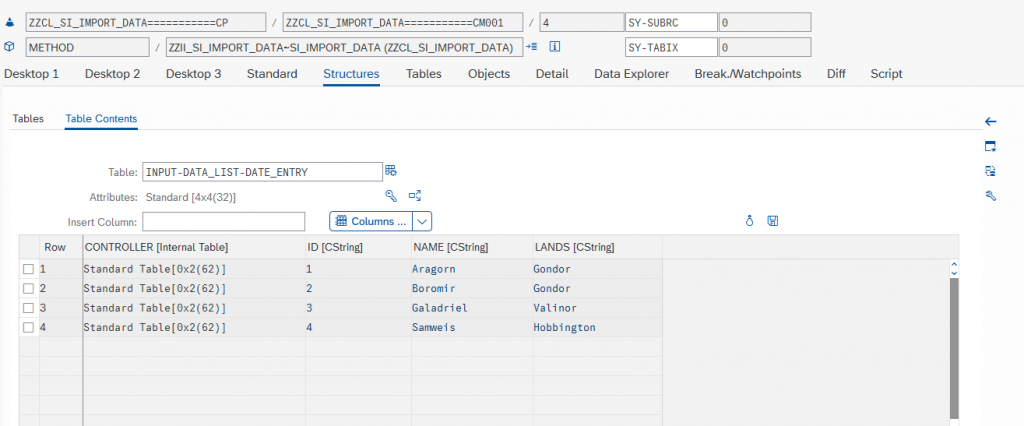The image size is (1024, 426).
Task: Open the Data Explorer tab
Action: (x=631, y=74)
